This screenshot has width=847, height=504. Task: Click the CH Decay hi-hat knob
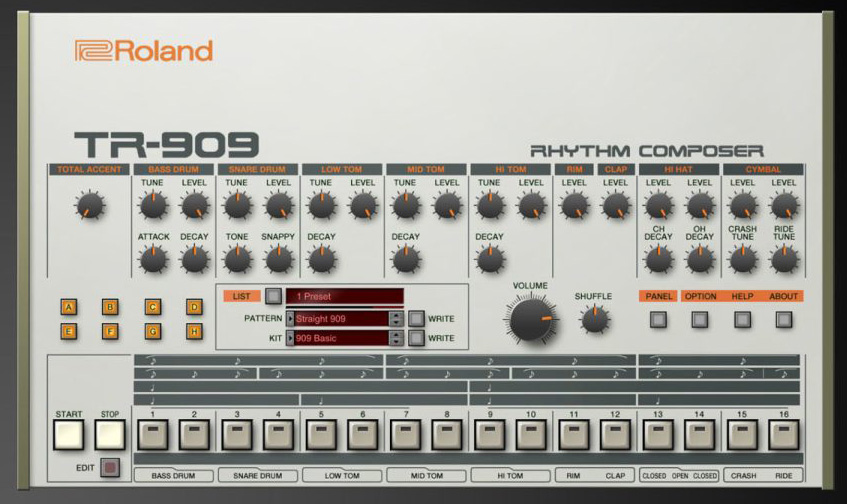pyautogui.click(x=658, y=260)
